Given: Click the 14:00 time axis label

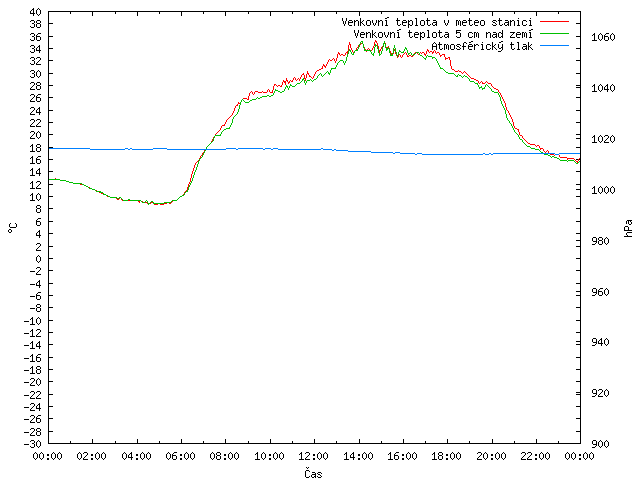Looking at the screenshot, I should [x=358, y=456].
